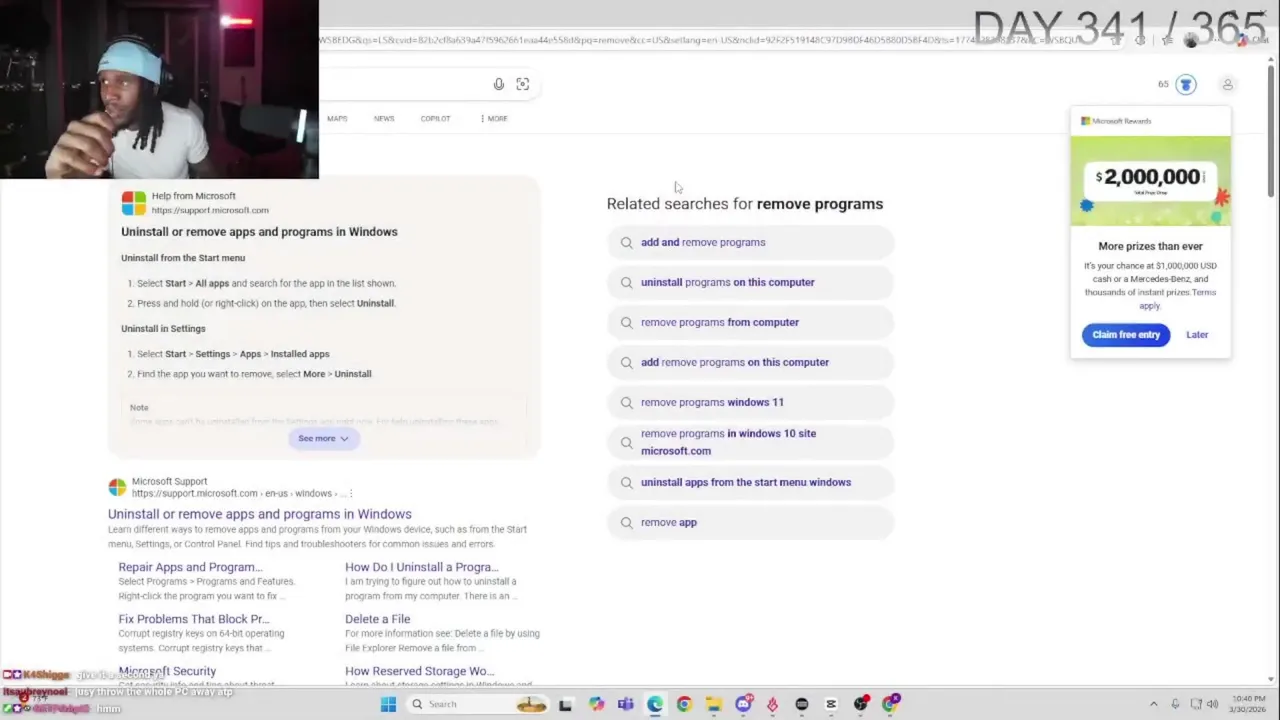Image resolution: width=1280 pixels, height=720 pixels.
Task: Select the 'remove app' suggestion
Action: (750, 522)
